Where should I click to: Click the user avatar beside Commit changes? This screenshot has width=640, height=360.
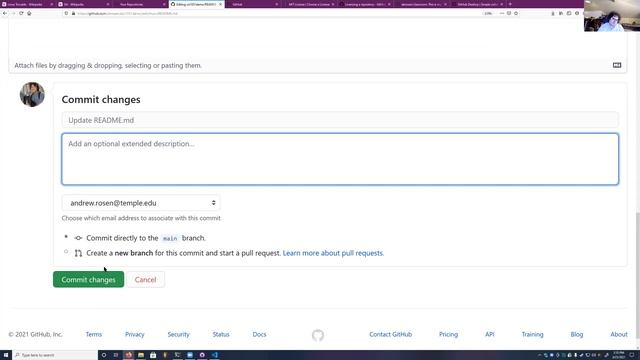point(32,94)
